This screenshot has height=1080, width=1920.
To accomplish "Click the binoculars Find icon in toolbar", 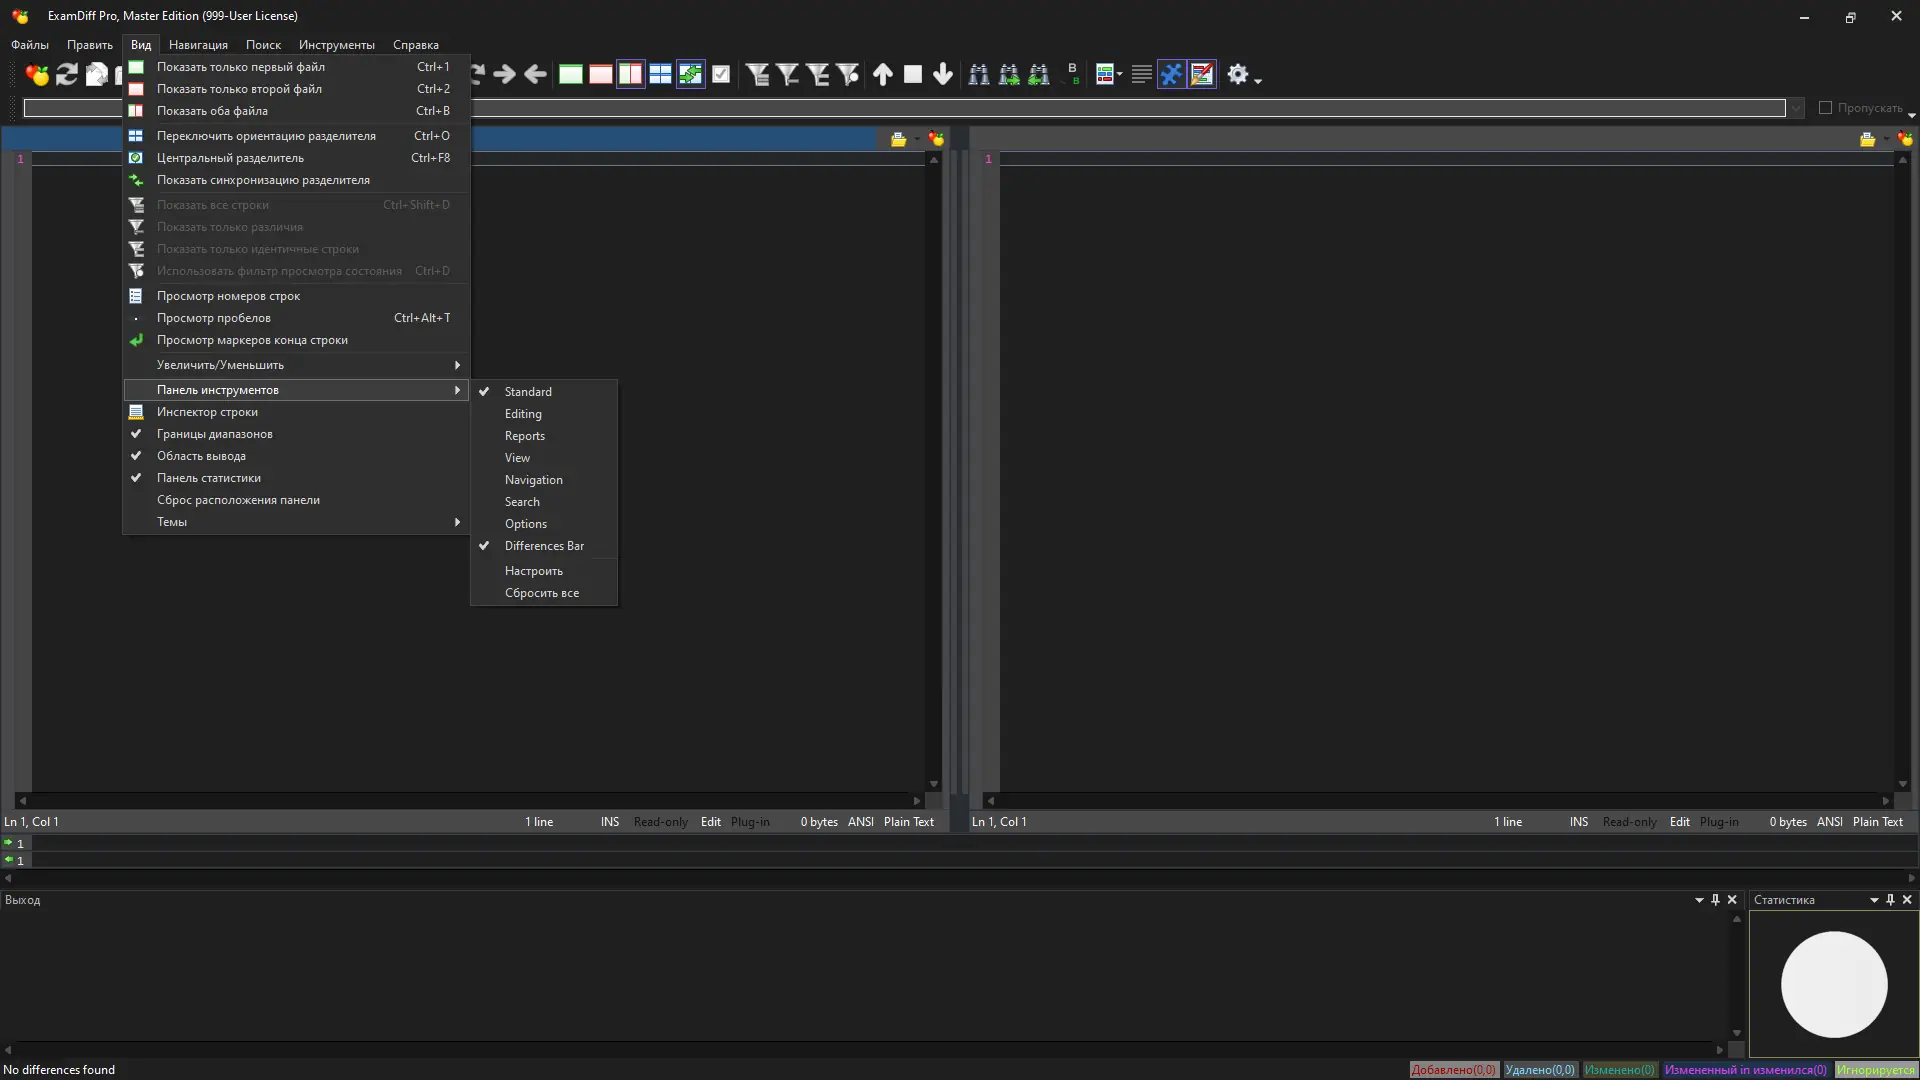I will [x=978, y=74].
